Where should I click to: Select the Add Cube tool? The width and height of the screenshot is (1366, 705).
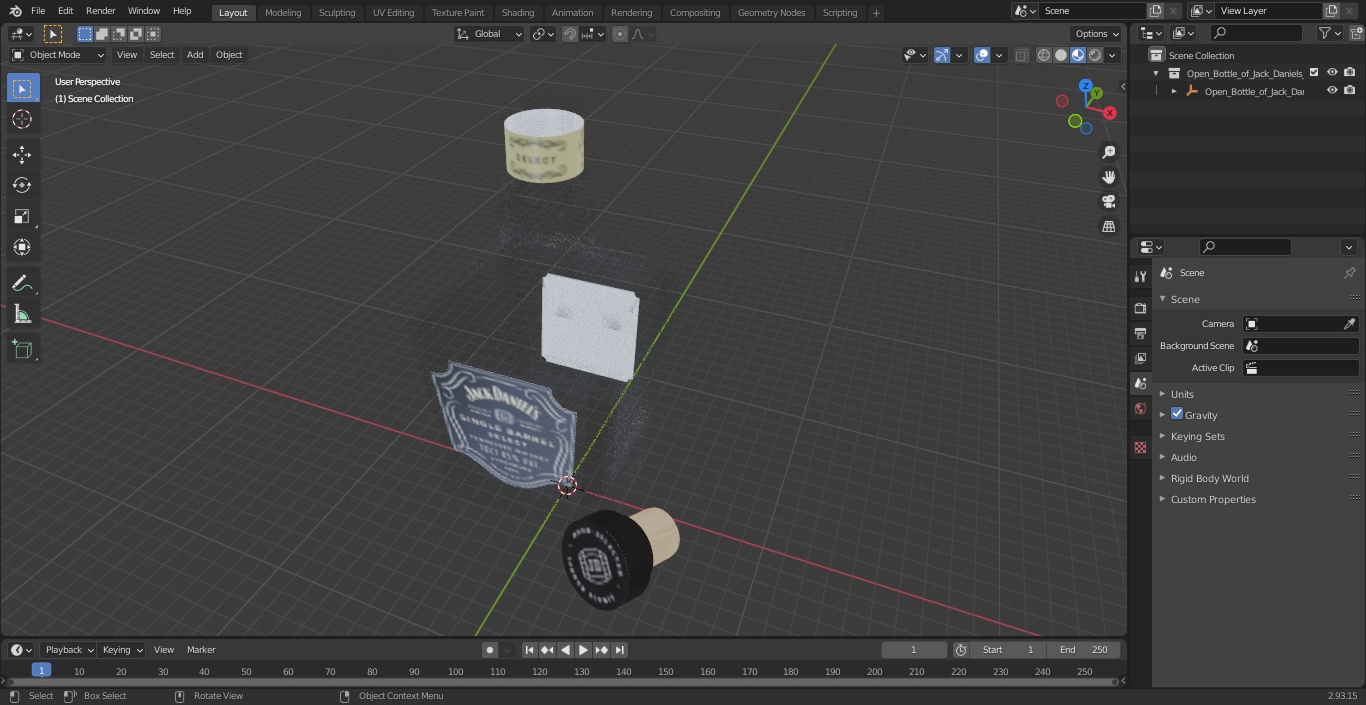click(22, 349)
